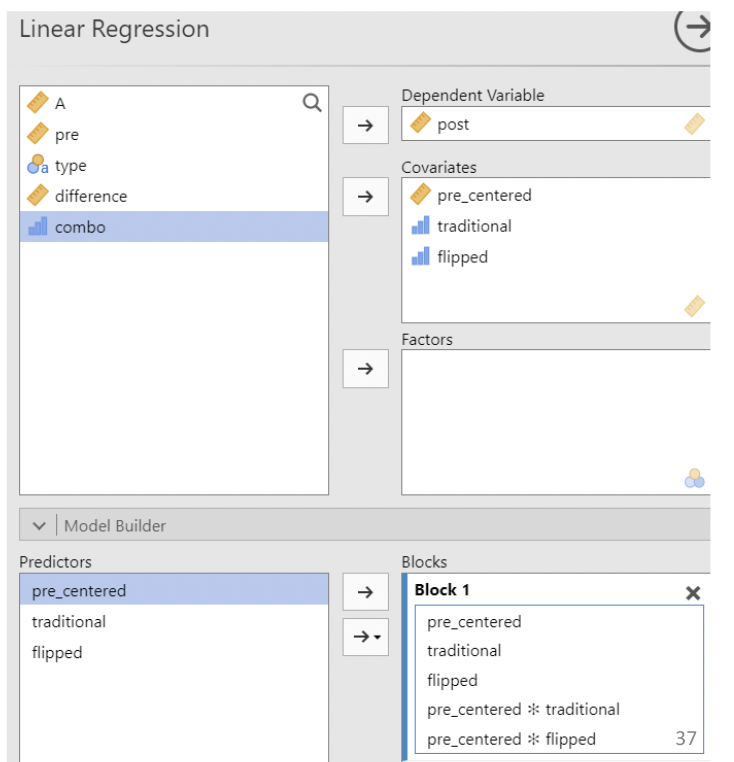This screenshot has height=762, width=734.
Task: Click the ruler icon beside post
Action: (x=420, y=124)
